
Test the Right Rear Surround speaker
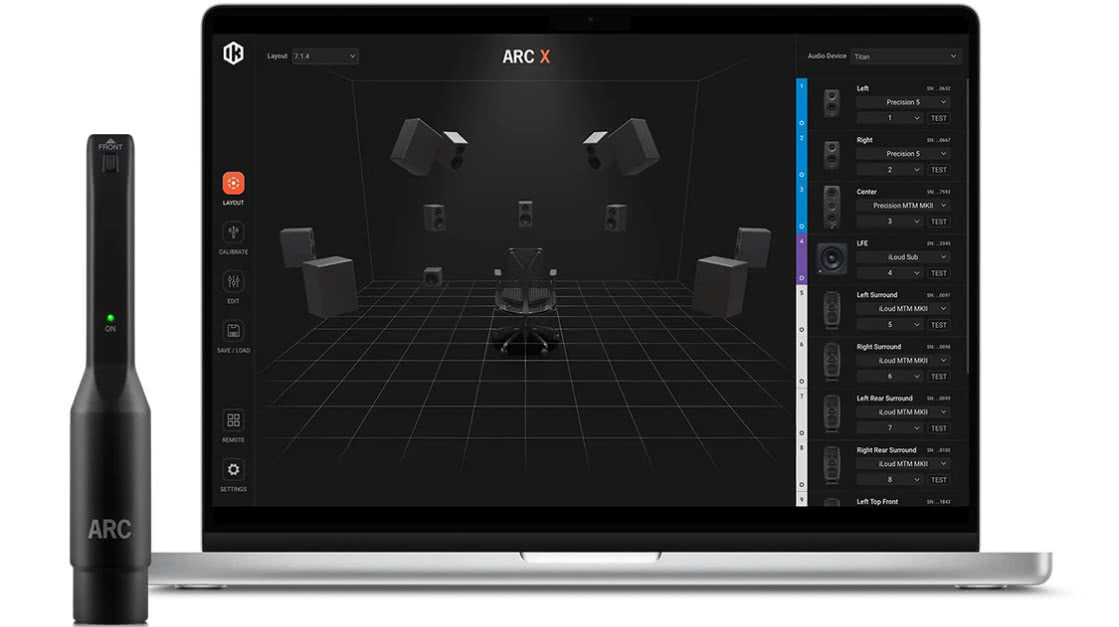pyautogui.click(x=938, y=480)
